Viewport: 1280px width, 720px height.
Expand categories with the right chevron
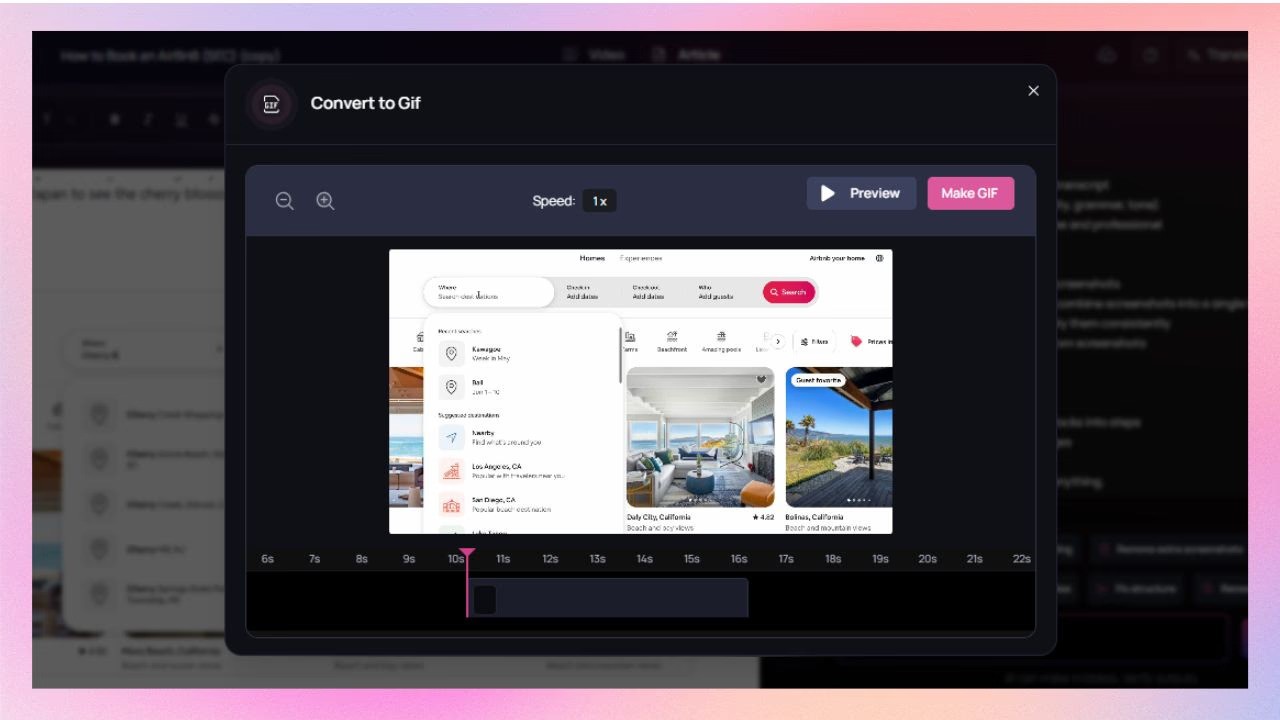pos(777,342)
